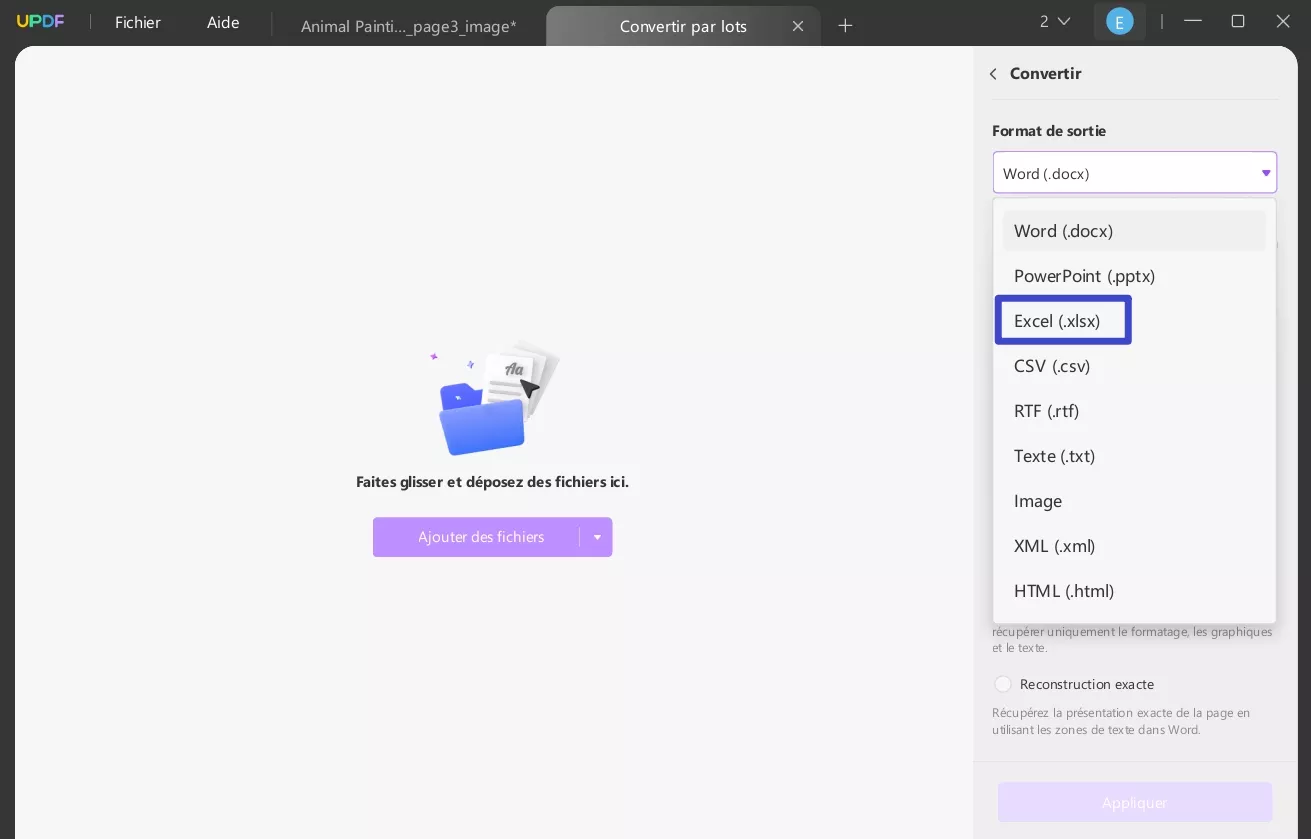The height and width of the screenshot is (839, 1311).
Task: Select Texte (.txt) output format
Action: click(1054, 455)
